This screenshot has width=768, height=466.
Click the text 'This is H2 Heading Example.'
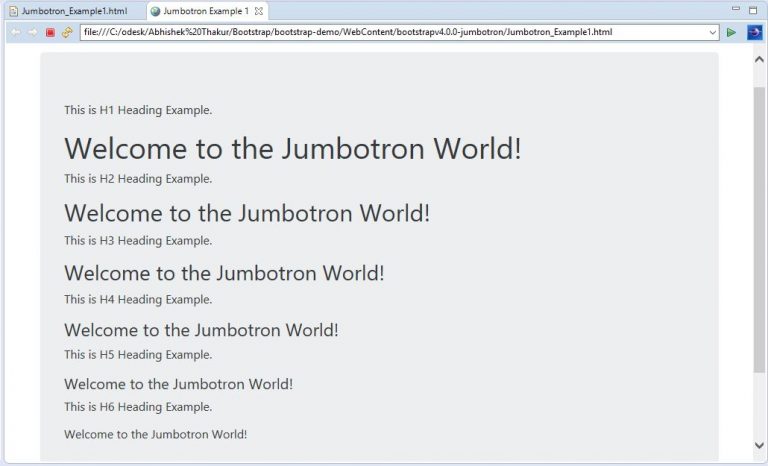[138, 179]
